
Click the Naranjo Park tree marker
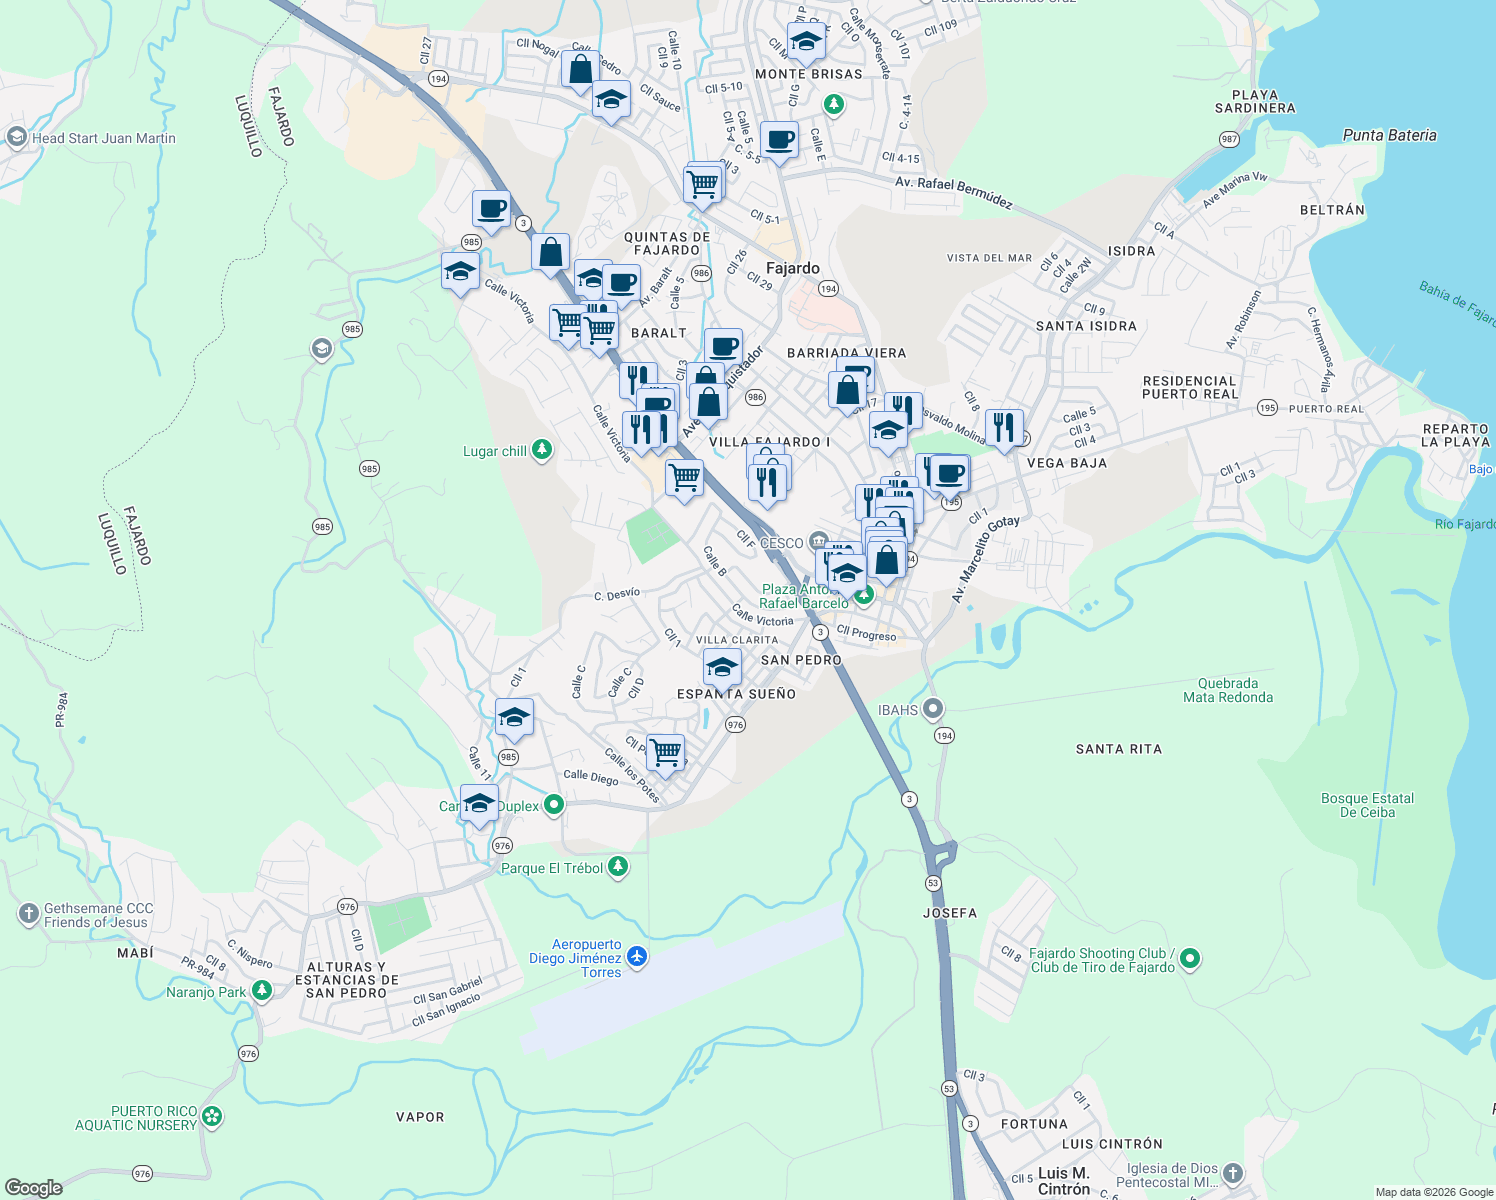[262, 991]
